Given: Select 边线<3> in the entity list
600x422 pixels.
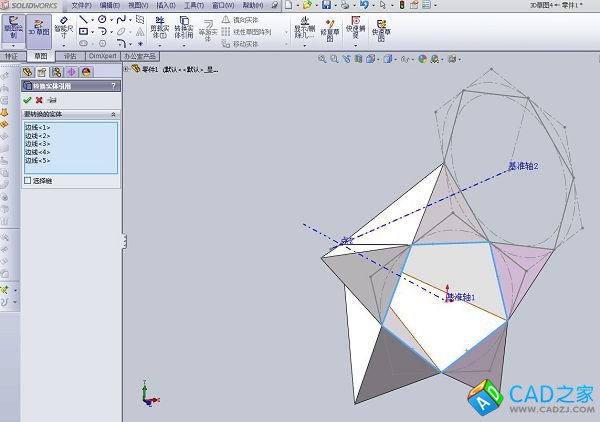Looking at the screenshot, I should (37, 144).
